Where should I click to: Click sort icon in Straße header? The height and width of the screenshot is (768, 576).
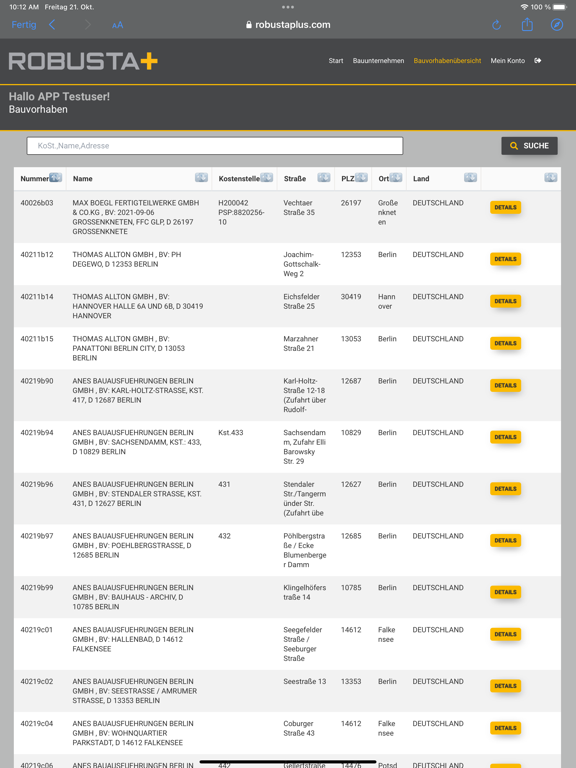pos(324,177)
